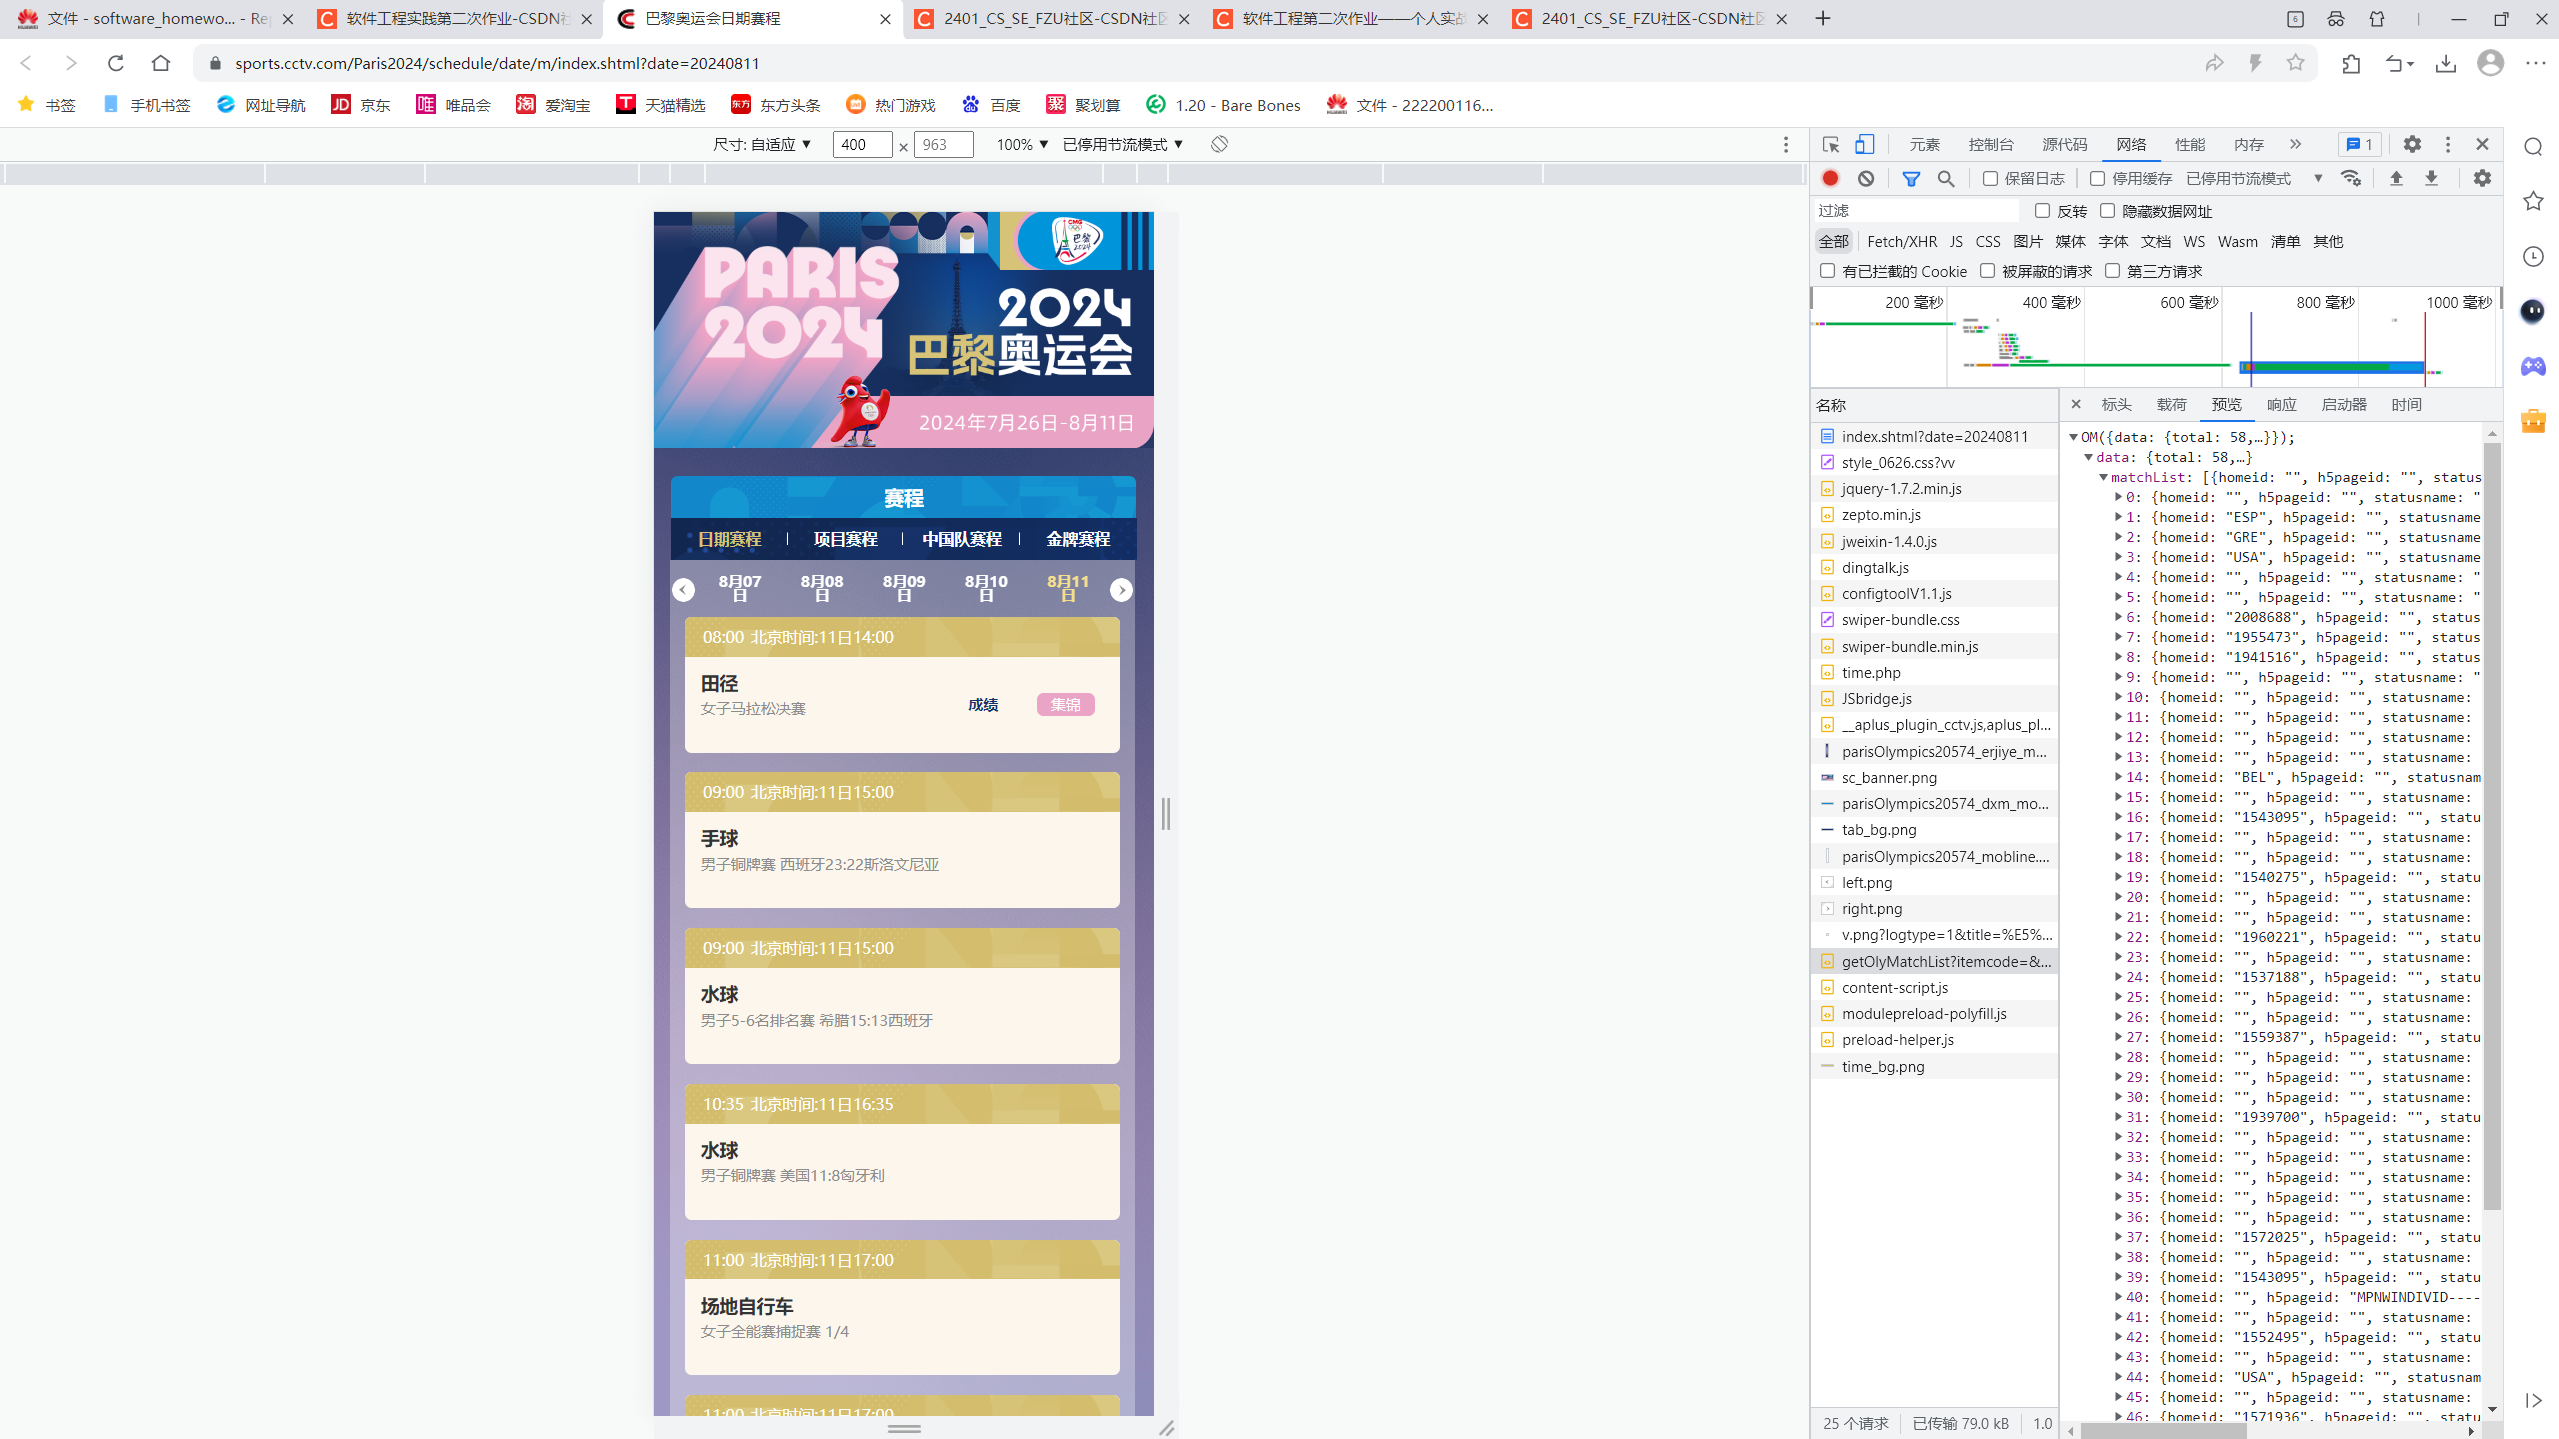Select the 8月10日 date

986,587
